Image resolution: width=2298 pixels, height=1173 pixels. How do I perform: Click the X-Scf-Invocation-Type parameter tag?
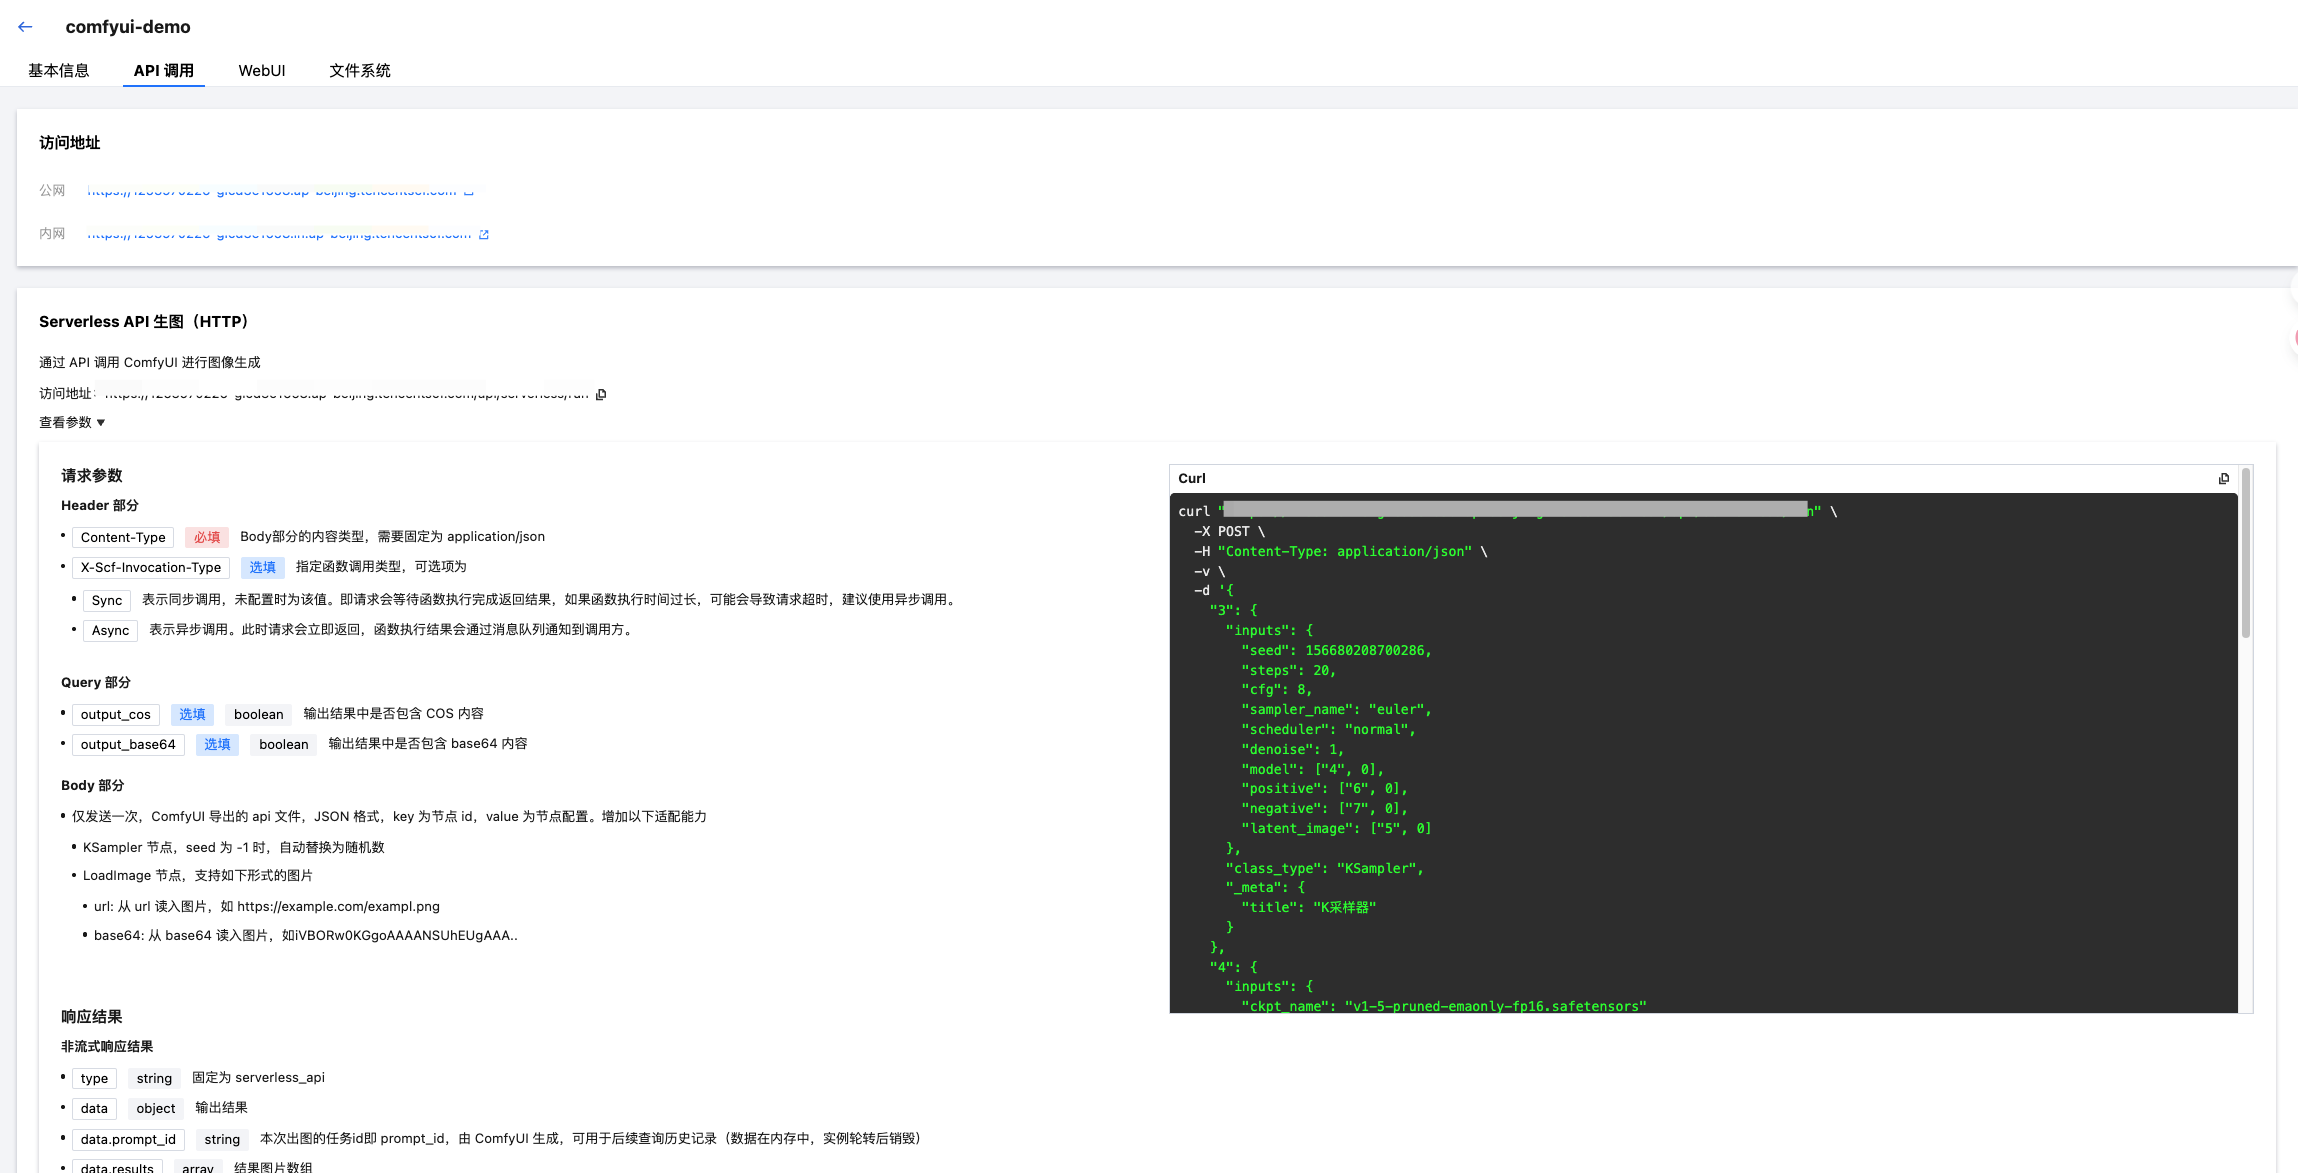coord(151,568)
